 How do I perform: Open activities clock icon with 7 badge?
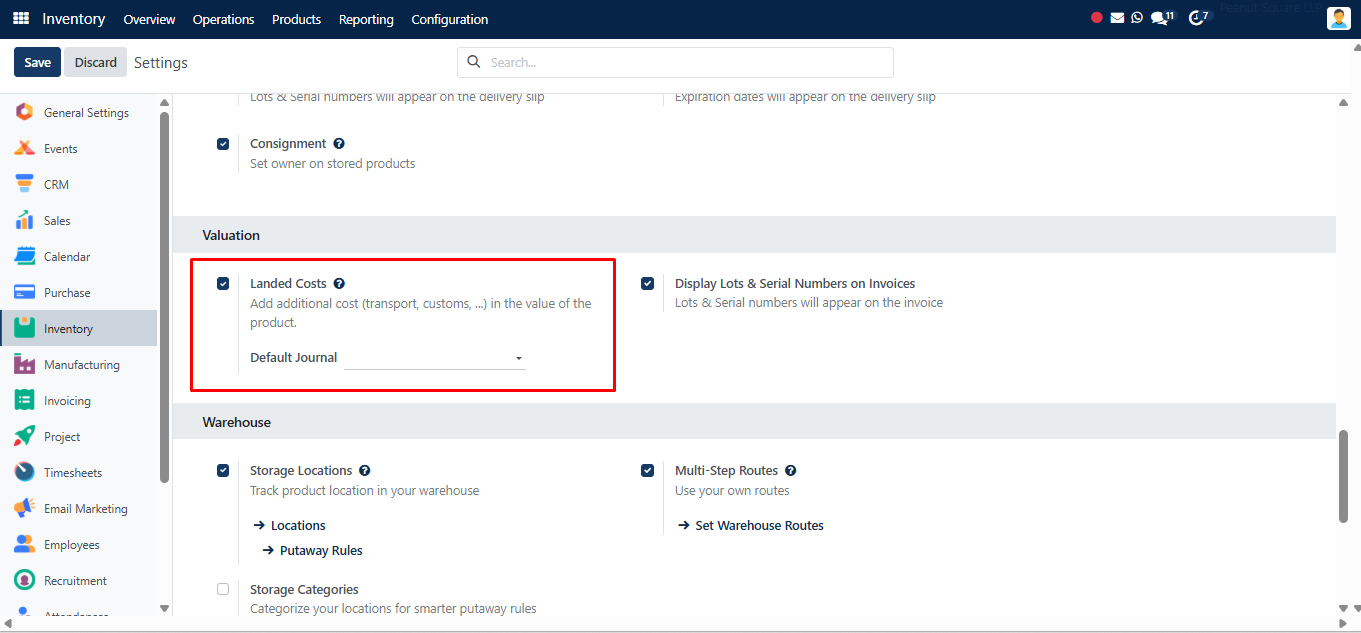pyautogui.click(x=1198, y=18)
